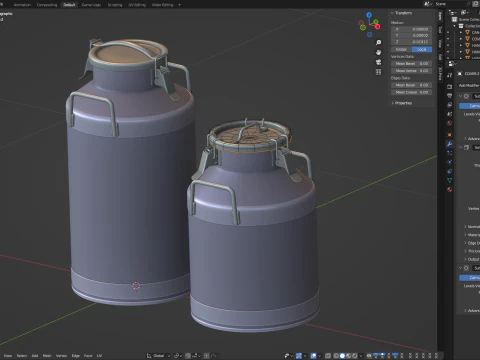Switch perspective/orthographic with the grid icon
This screenshot has height=360, width=480.
pos(378,72)
